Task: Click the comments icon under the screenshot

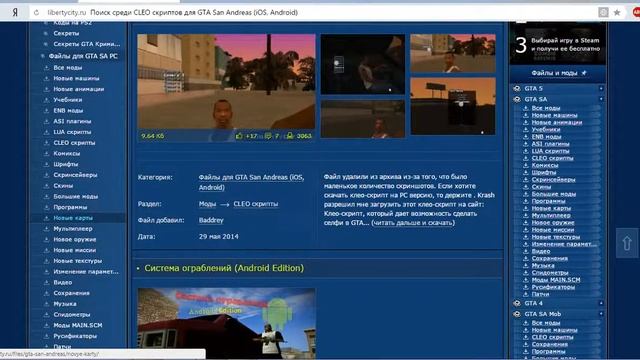Action: 268,136
